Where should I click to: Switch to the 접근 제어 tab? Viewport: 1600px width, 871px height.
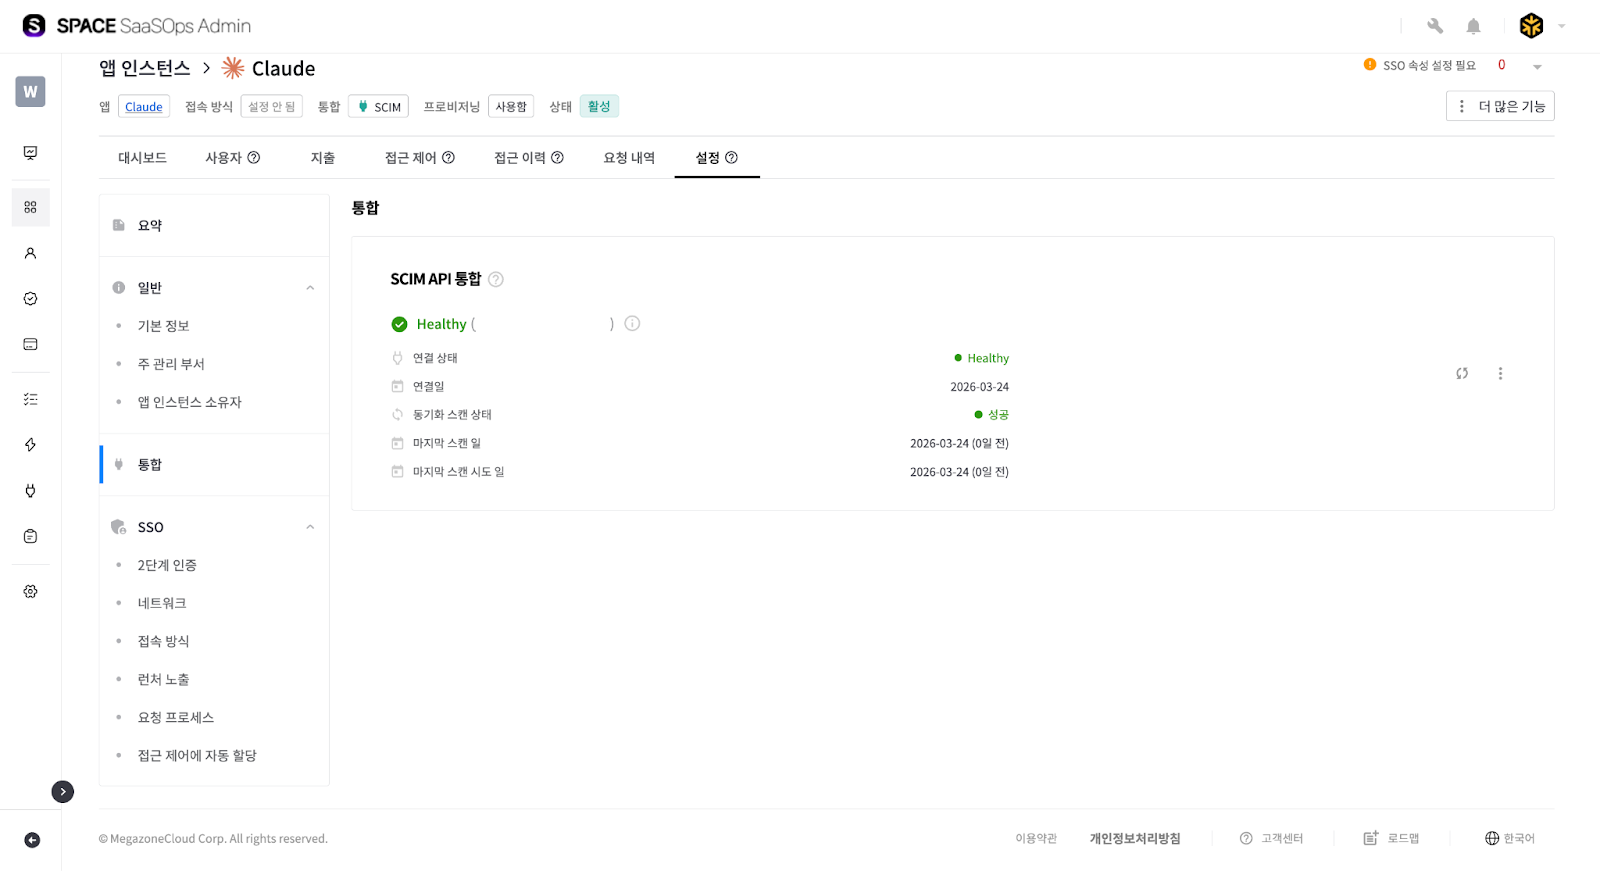click(x=419, y=158)
